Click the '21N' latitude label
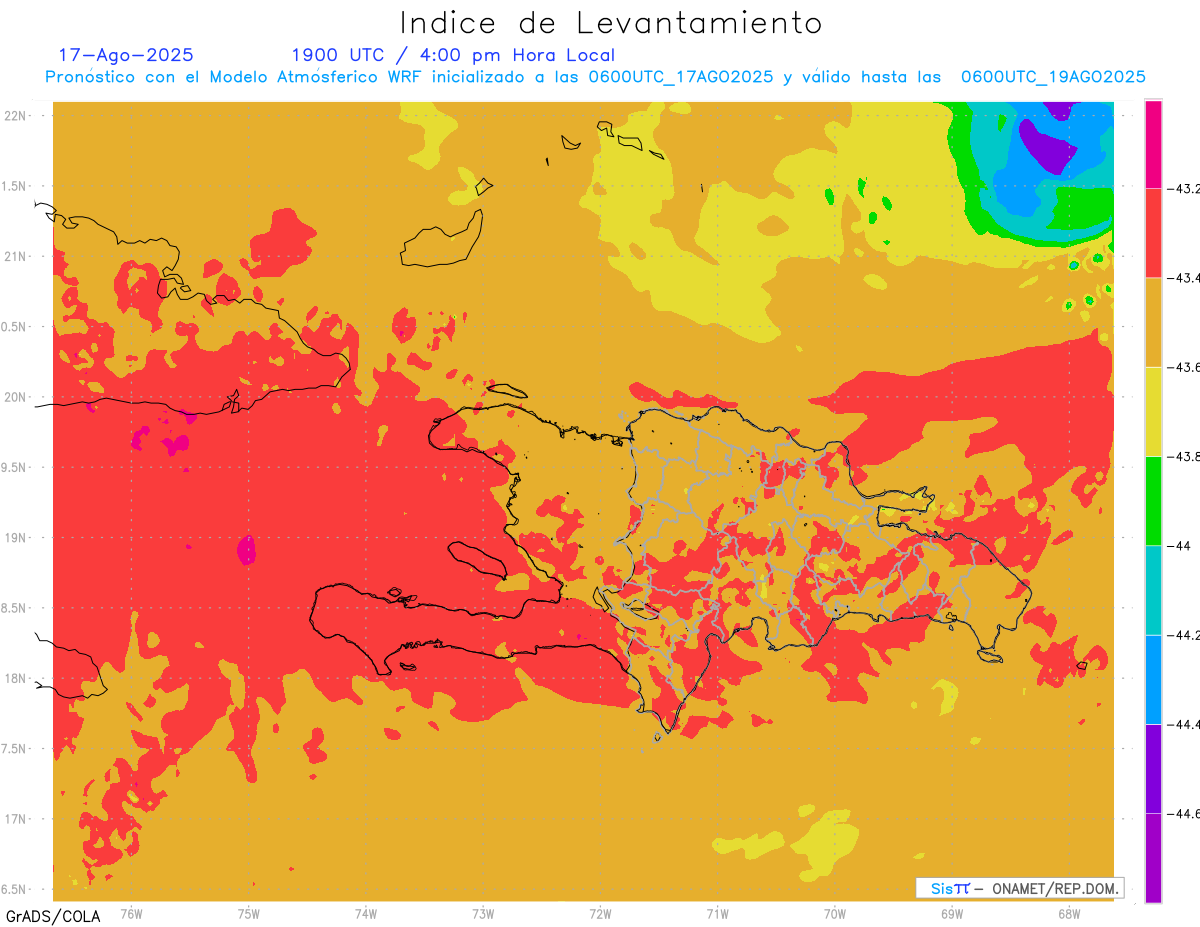1200x927 pixels. [x=15, y=256]
